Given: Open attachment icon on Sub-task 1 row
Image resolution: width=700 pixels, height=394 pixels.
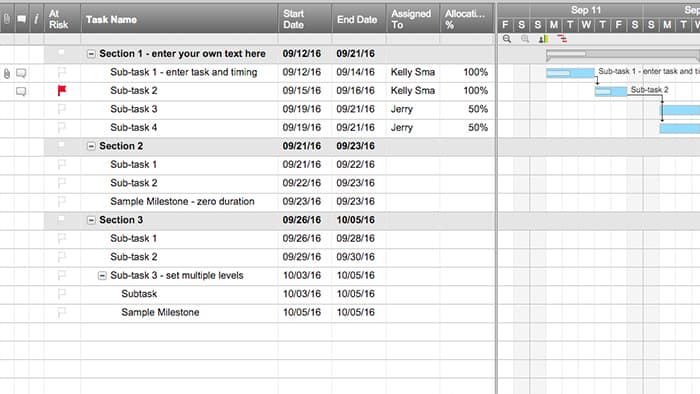Looking at the screenshot, I should pos(7,73).
